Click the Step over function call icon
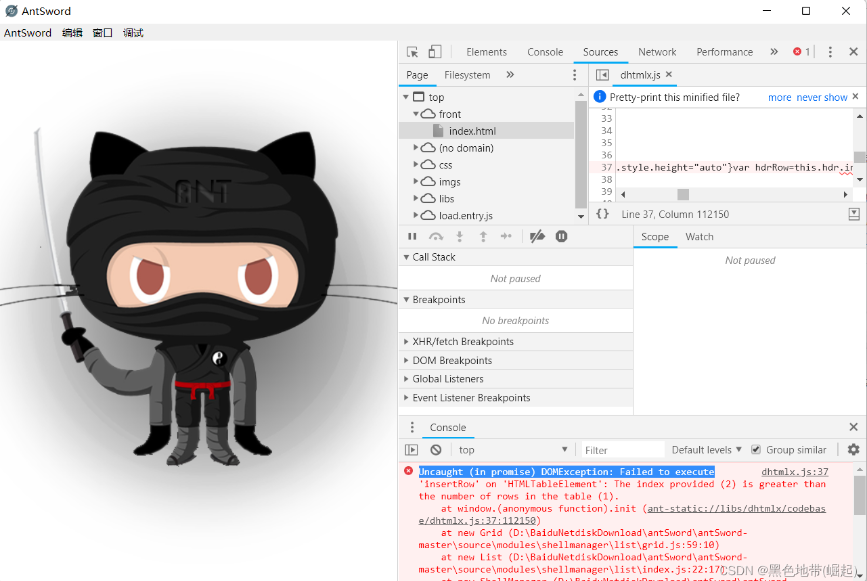 (x=436, y=237)
